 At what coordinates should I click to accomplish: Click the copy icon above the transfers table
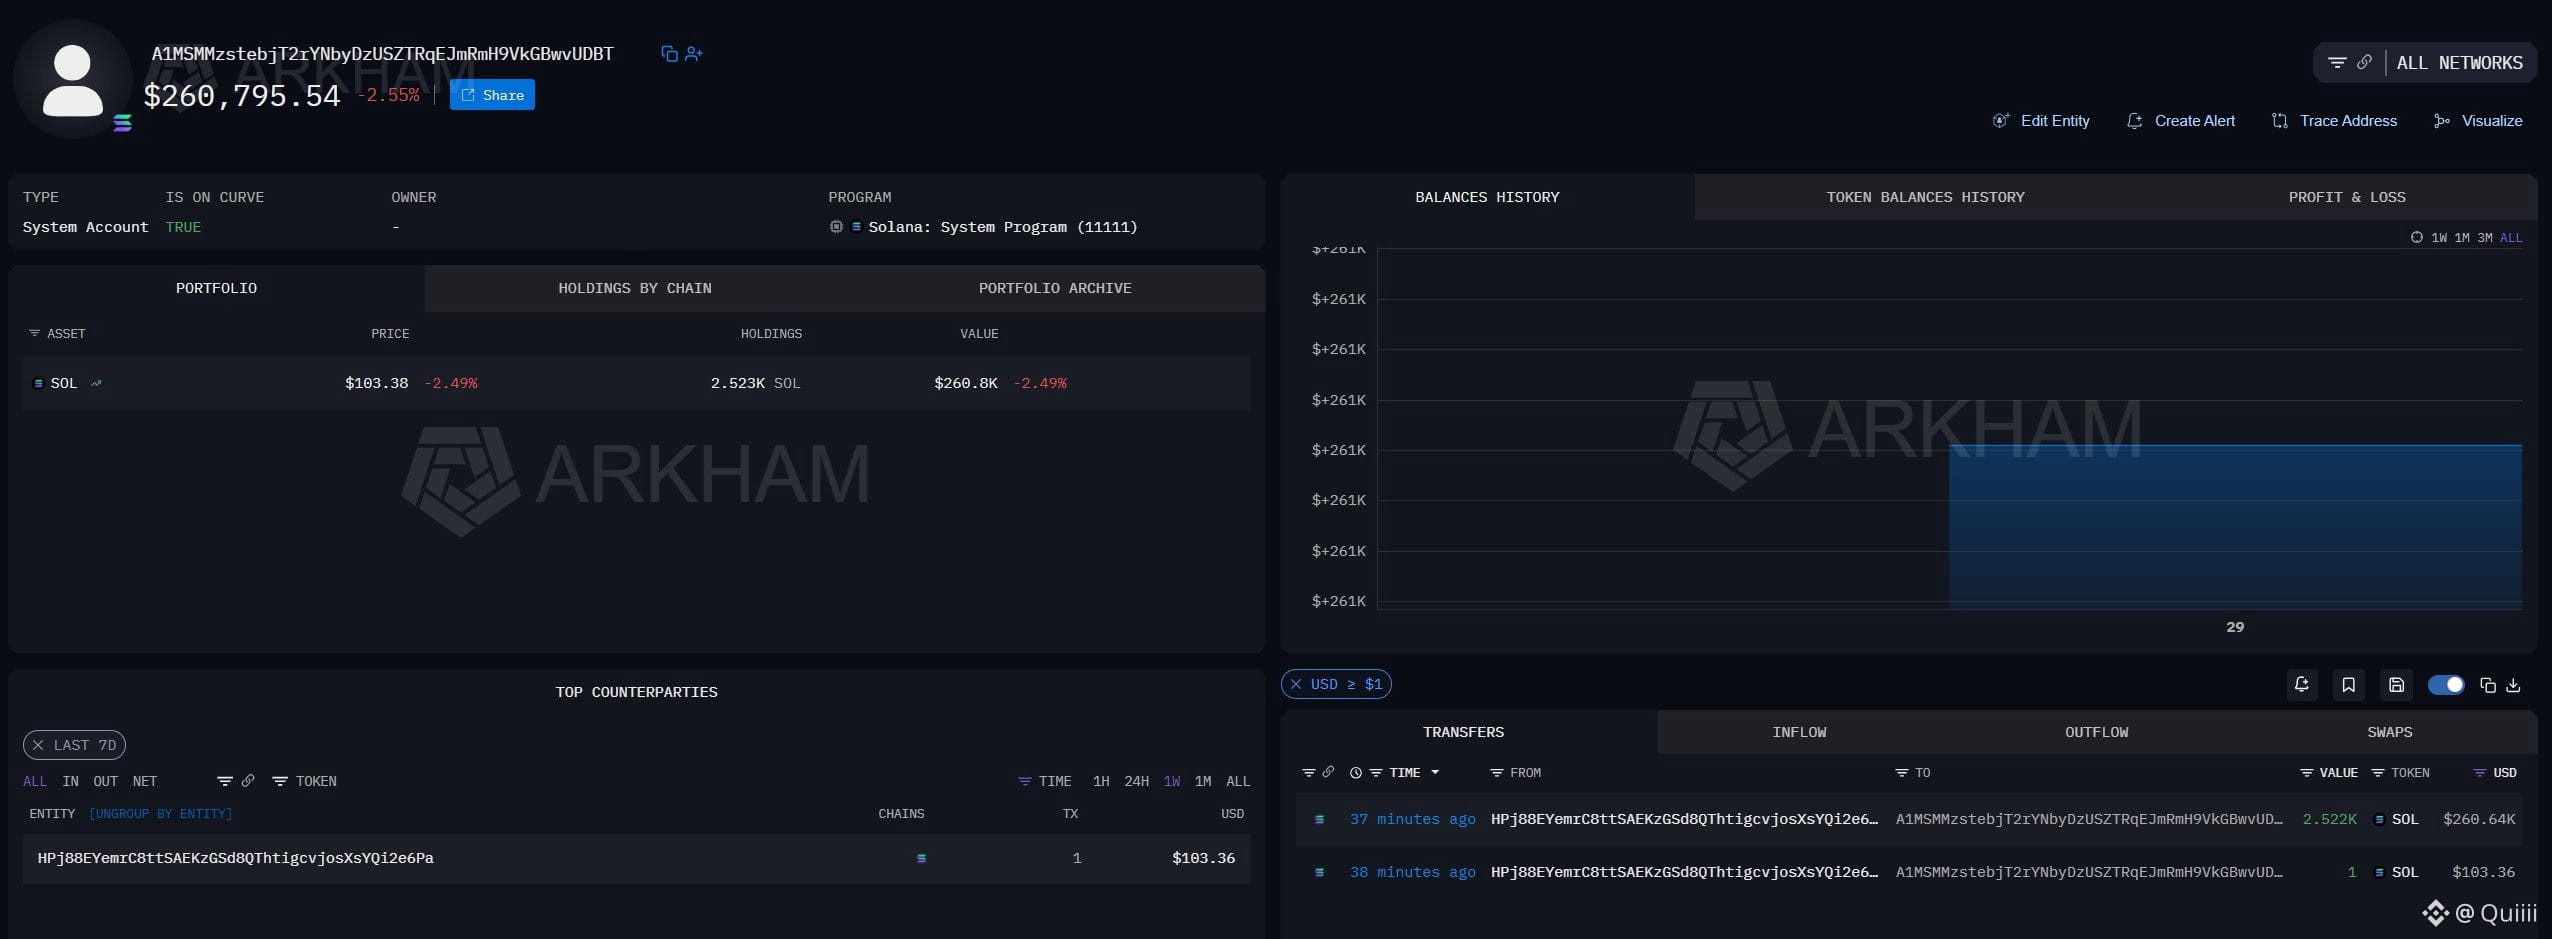pyautogui.click(x=2488, y=685)
